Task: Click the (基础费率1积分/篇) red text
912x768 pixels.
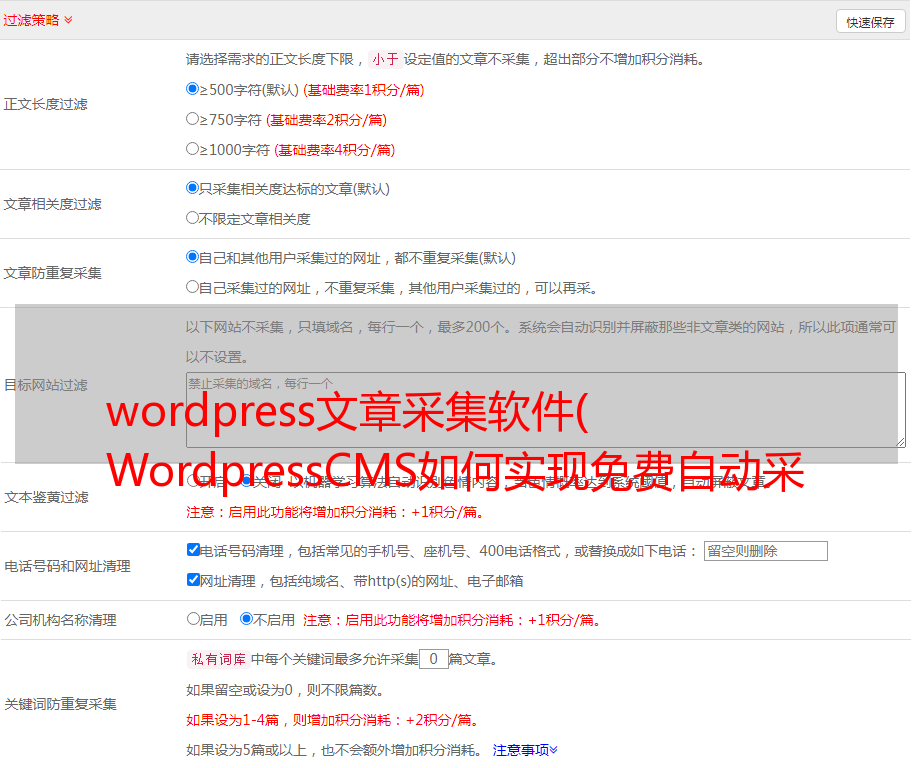Action: click(x=364, y=90)
